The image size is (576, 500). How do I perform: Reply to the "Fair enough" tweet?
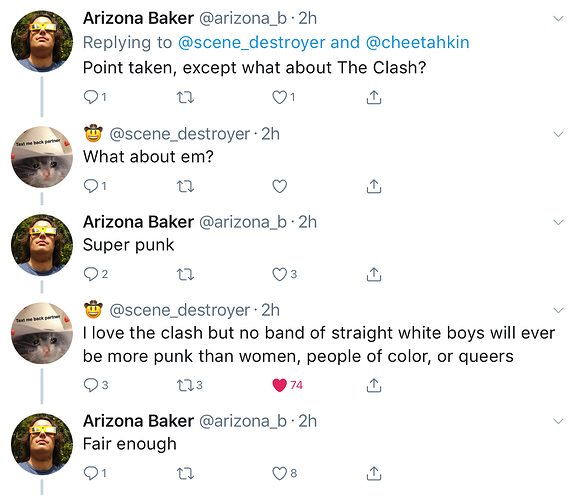tap(91, 473)
